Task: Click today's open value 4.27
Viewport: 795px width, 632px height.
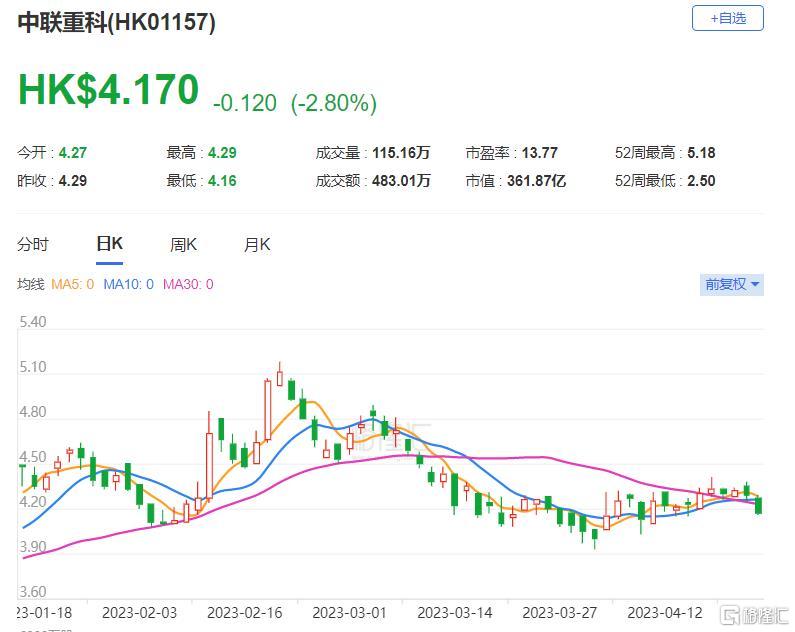Action: [x=73, y=153]
